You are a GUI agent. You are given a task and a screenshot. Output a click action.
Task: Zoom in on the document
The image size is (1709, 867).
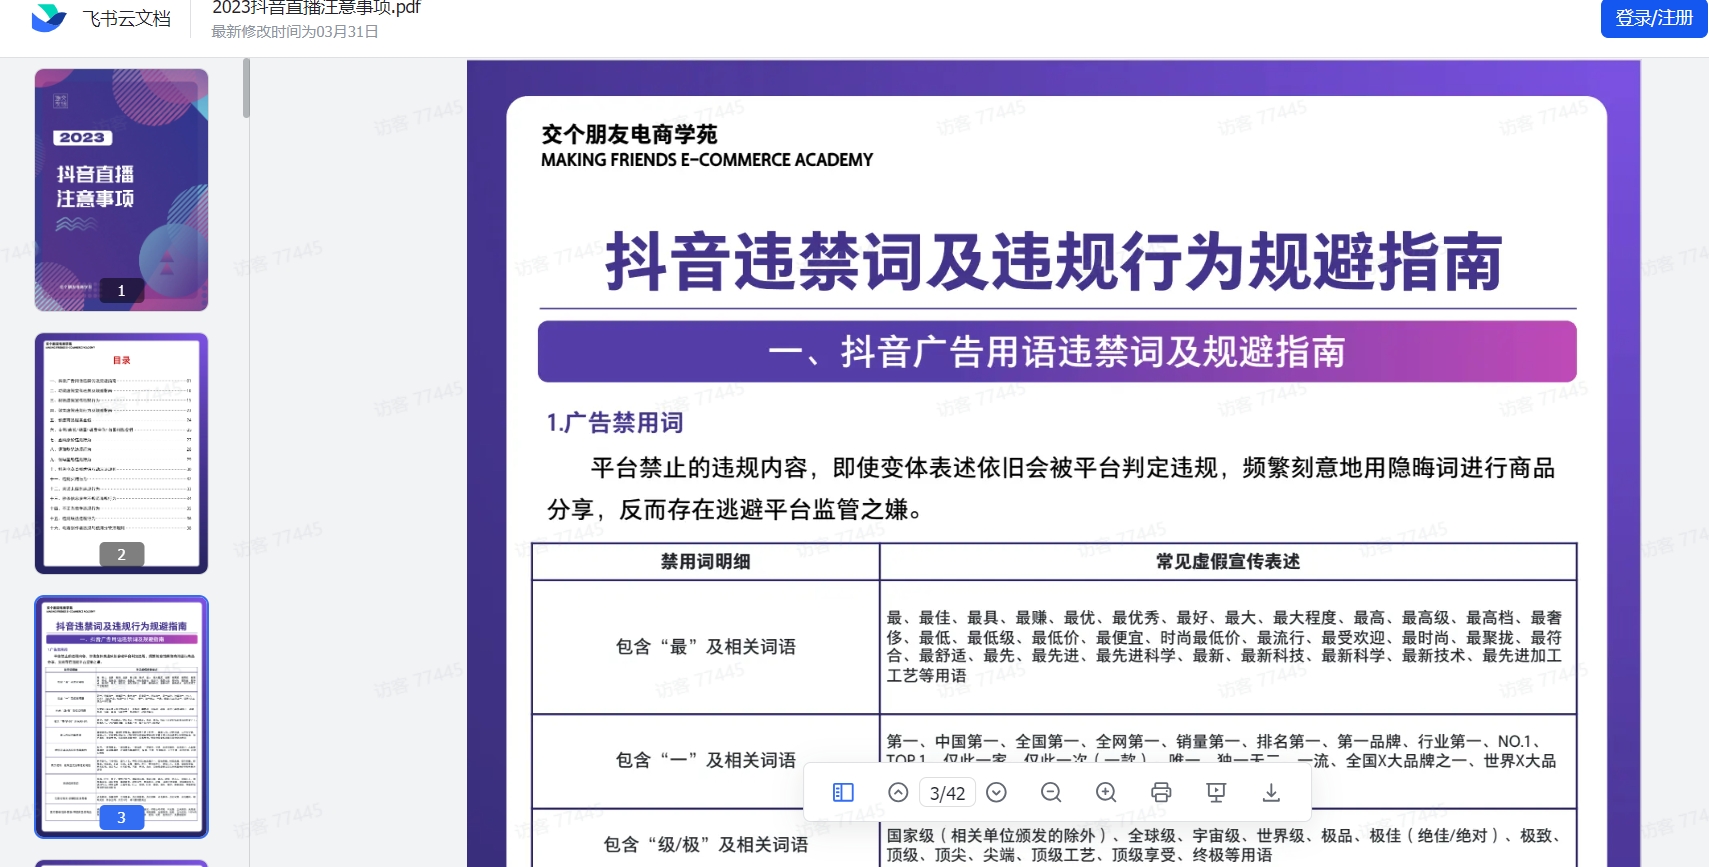pyautogui.click(x=1106, y=792)
